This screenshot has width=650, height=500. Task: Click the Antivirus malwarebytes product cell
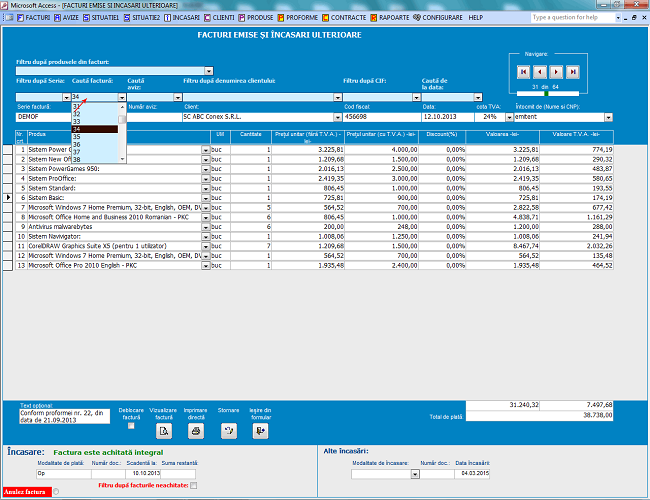point(114,227)
